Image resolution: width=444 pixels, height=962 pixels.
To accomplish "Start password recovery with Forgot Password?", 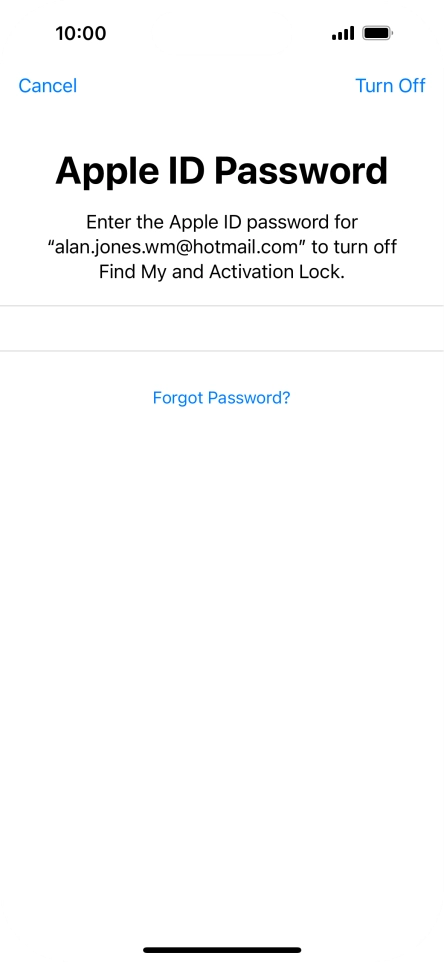I will click(221, 398).
